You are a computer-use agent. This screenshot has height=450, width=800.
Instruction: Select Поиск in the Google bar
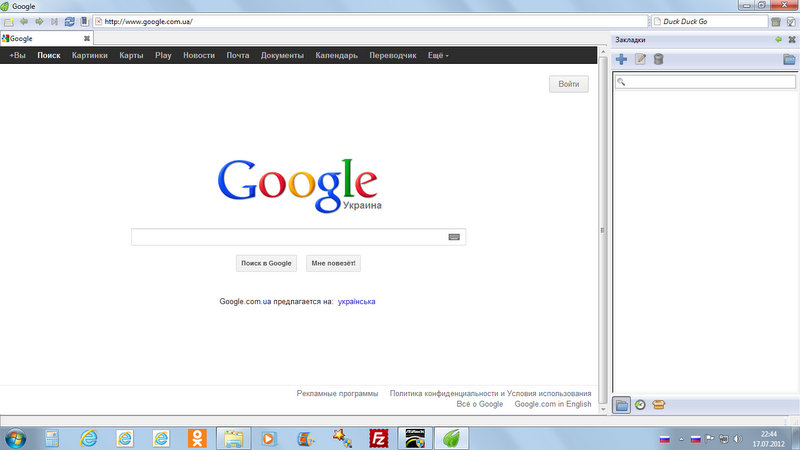49,55
